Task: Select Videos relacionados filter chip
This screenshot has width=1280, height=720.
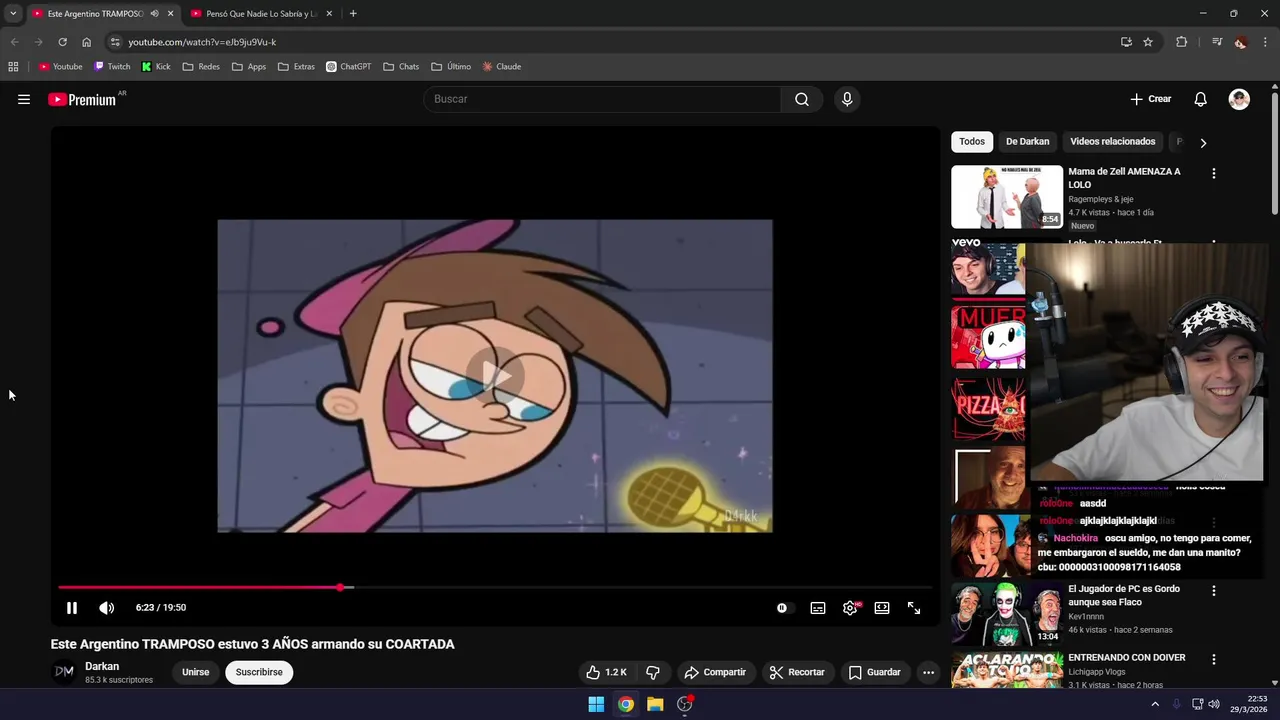Action: click(x=1112, y=142)
